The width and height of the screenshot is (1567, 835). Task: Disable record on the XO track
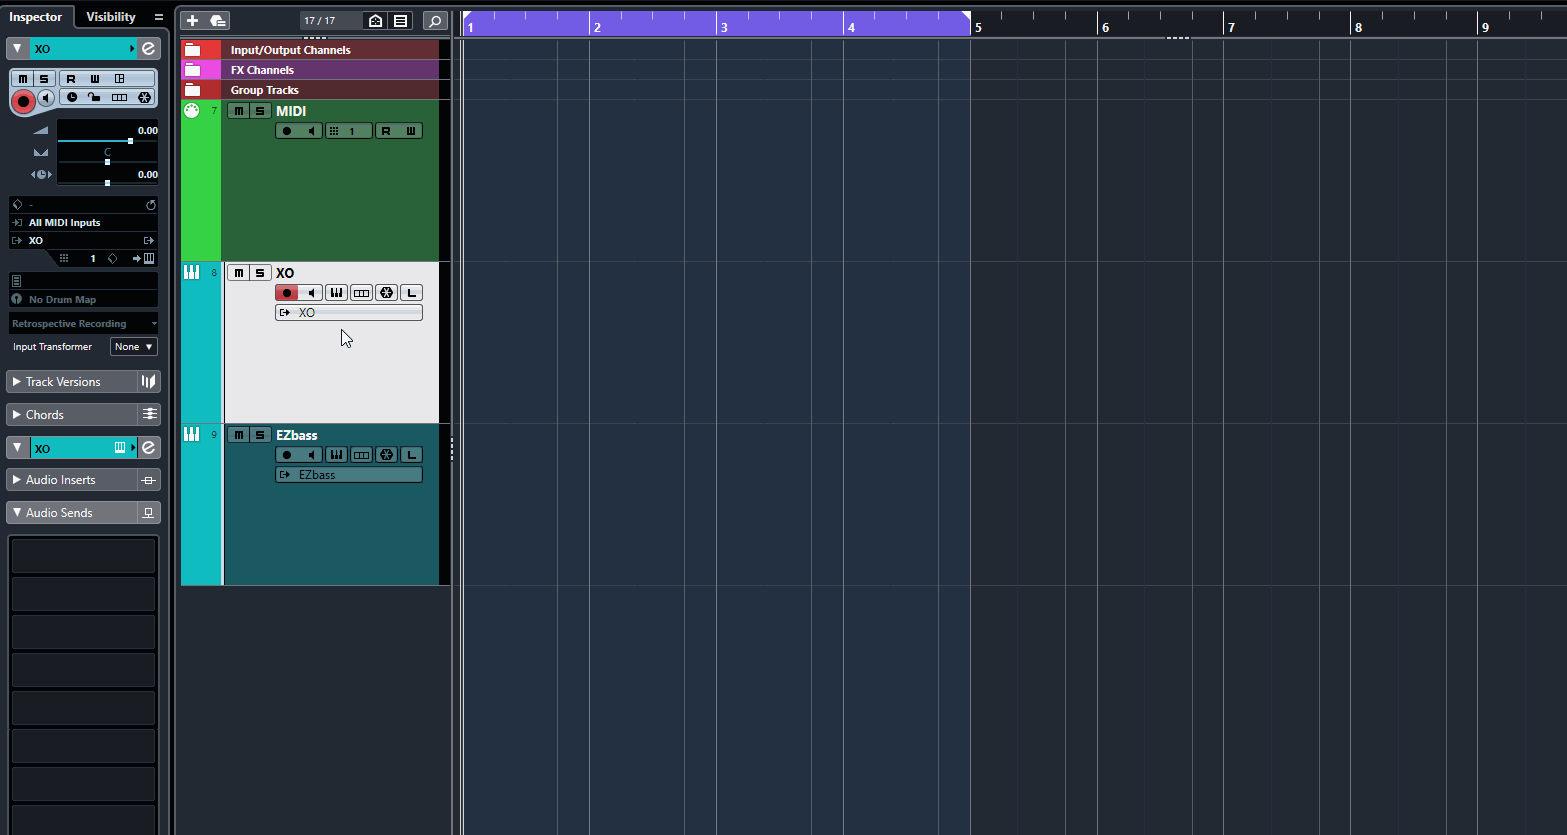(287, 293)
